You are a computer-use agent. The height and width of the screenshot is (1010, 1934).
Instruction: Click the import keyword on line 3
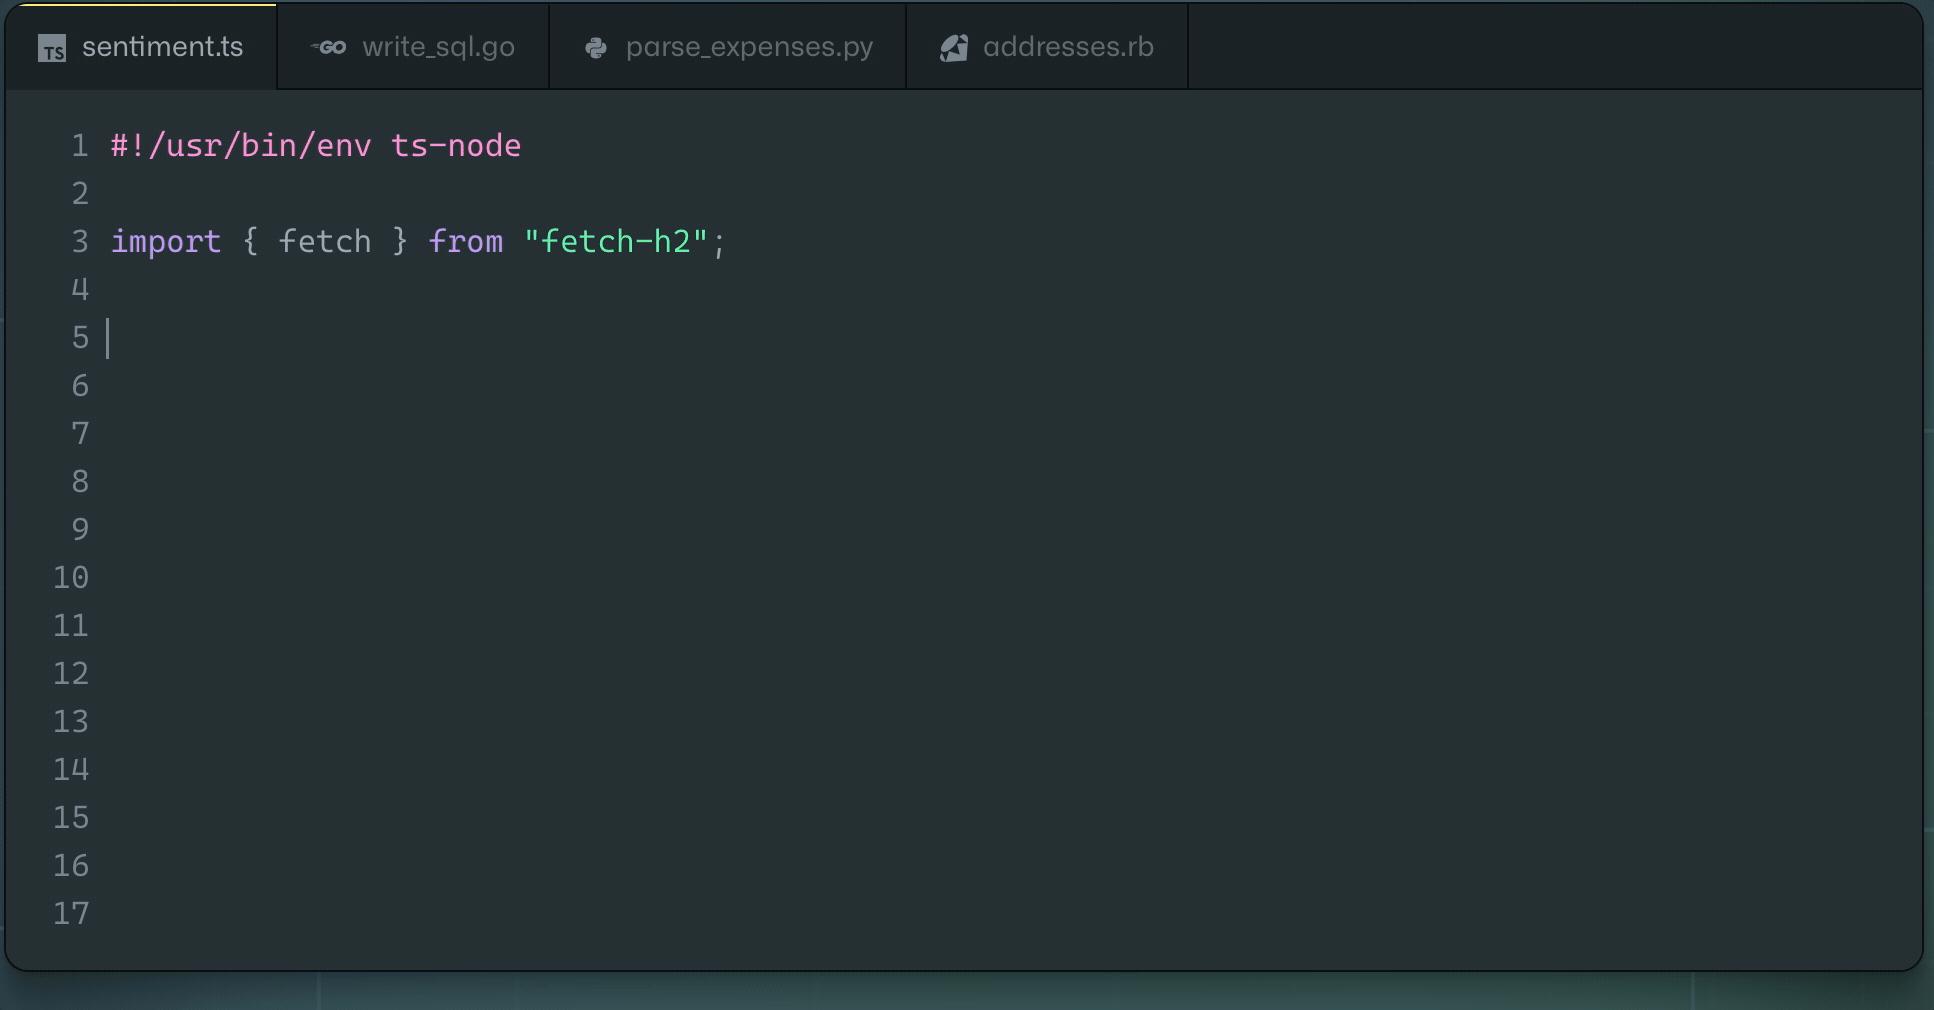point(166,241)
